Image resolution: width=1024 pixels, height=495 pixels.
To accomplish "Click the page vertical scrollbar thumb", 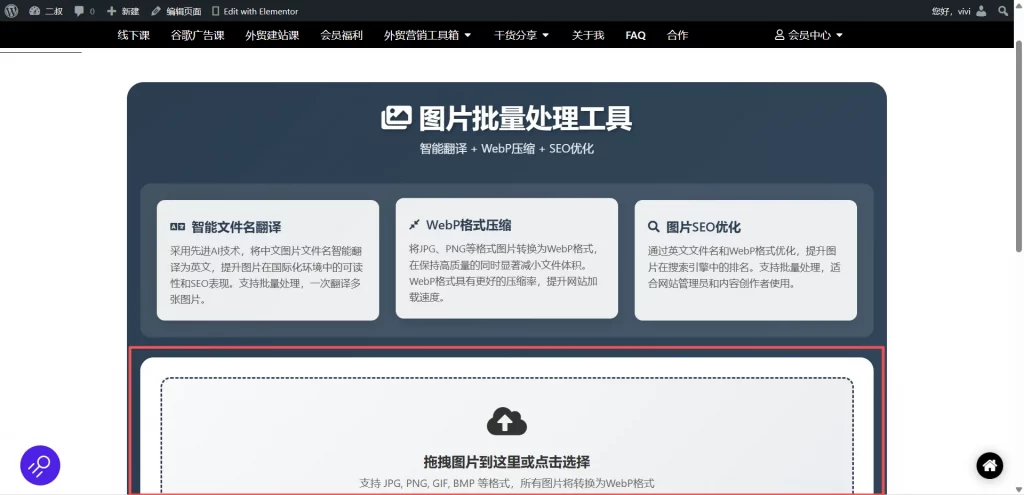I will (x=1019, y=146).
